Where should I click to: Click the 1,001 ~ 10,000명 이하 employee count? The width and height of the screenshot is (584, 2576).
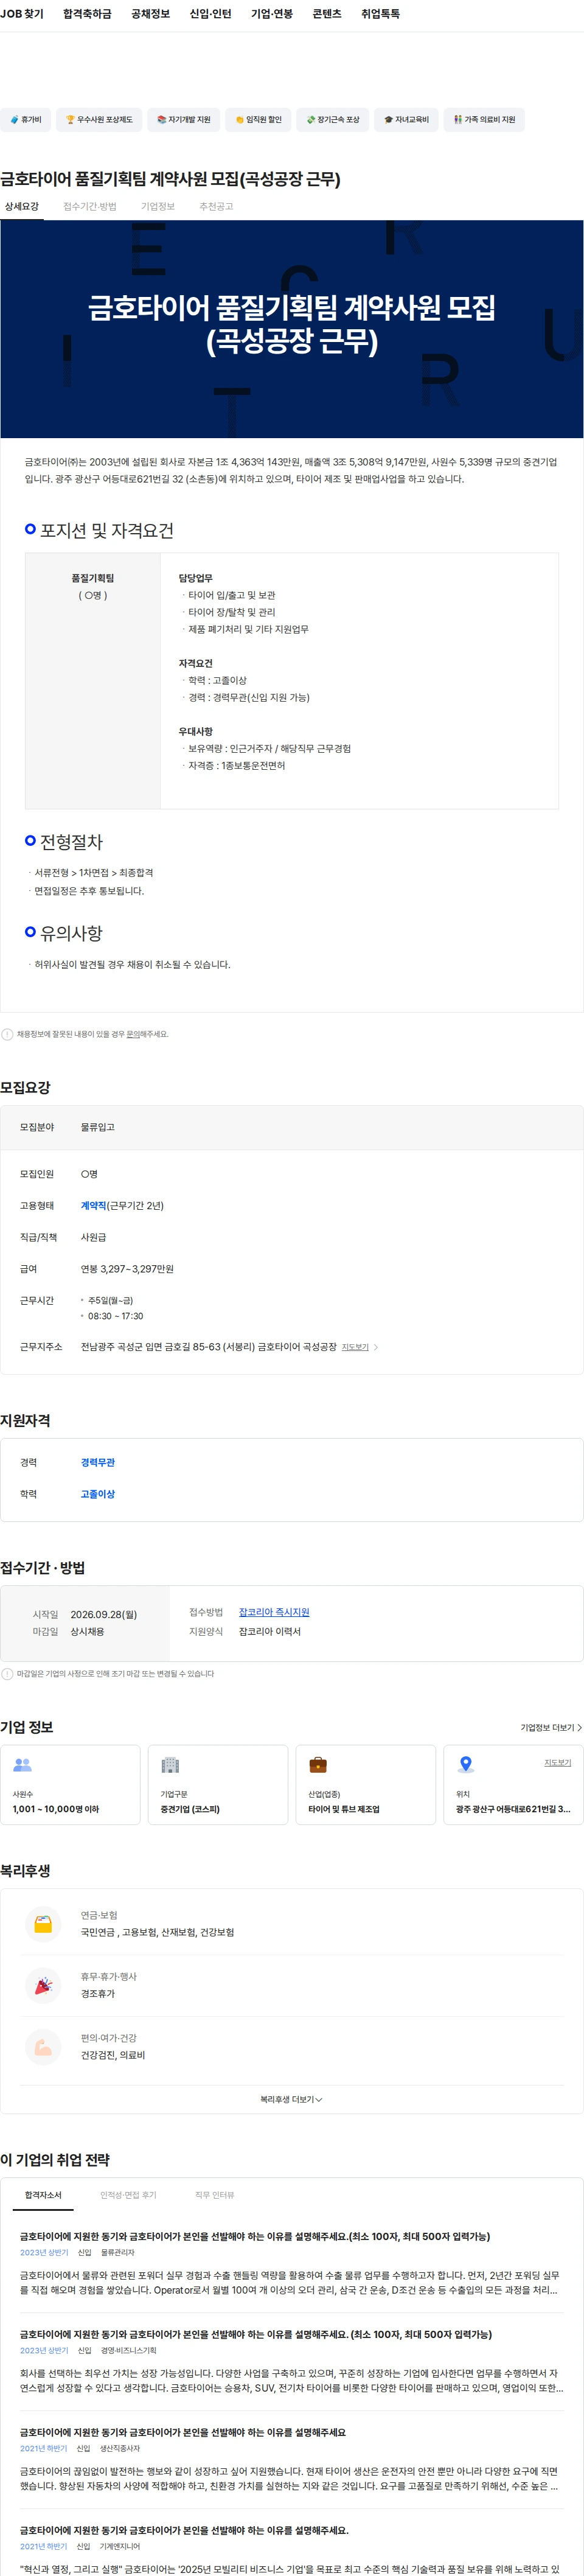point(56,1809)
